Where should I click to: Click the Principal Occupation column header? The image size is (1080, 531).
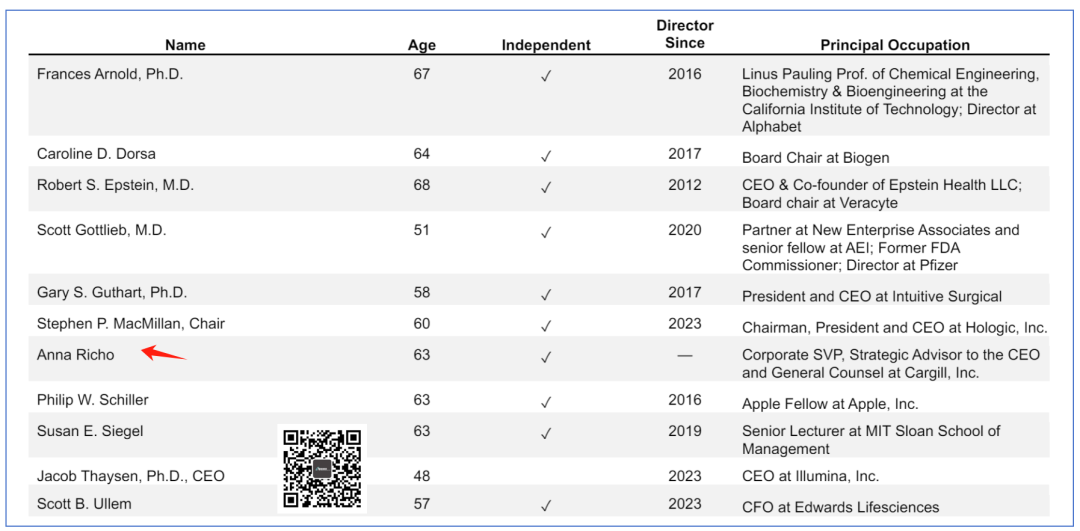tap(895, 45)
